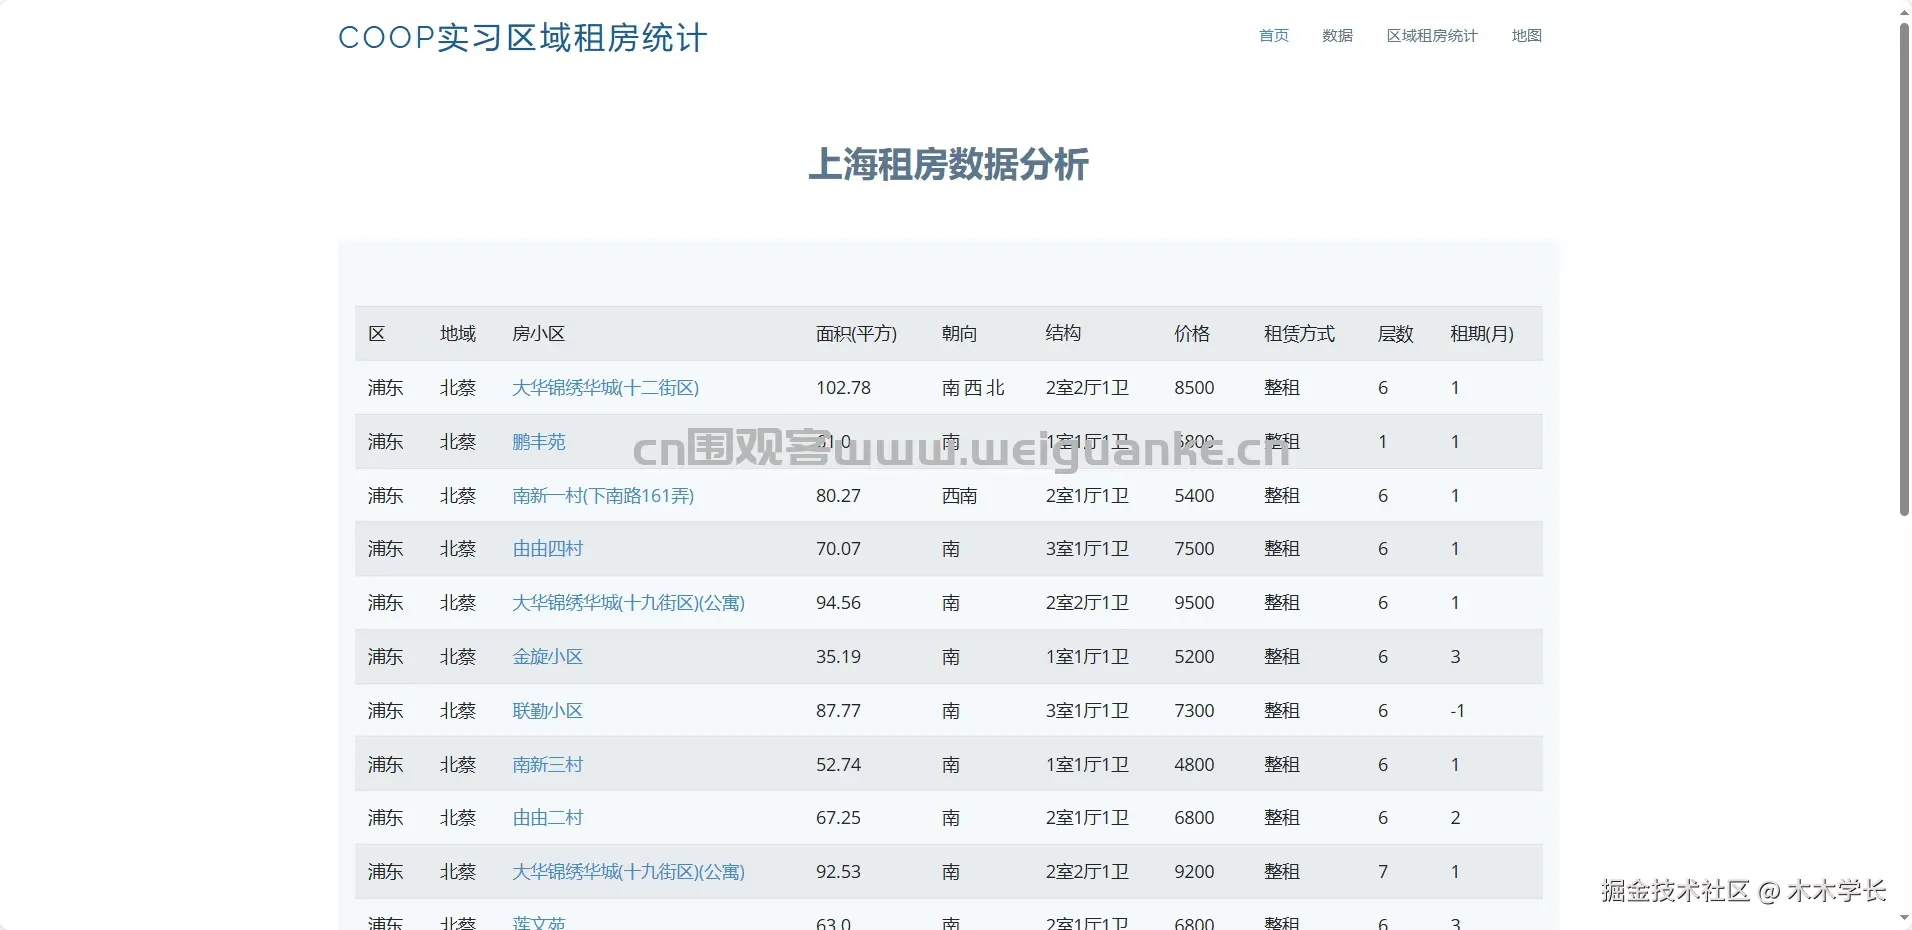This screenshot has width=1912, height=930.
Task: Open the 首页 navigation link
Action: [1273, 36]
